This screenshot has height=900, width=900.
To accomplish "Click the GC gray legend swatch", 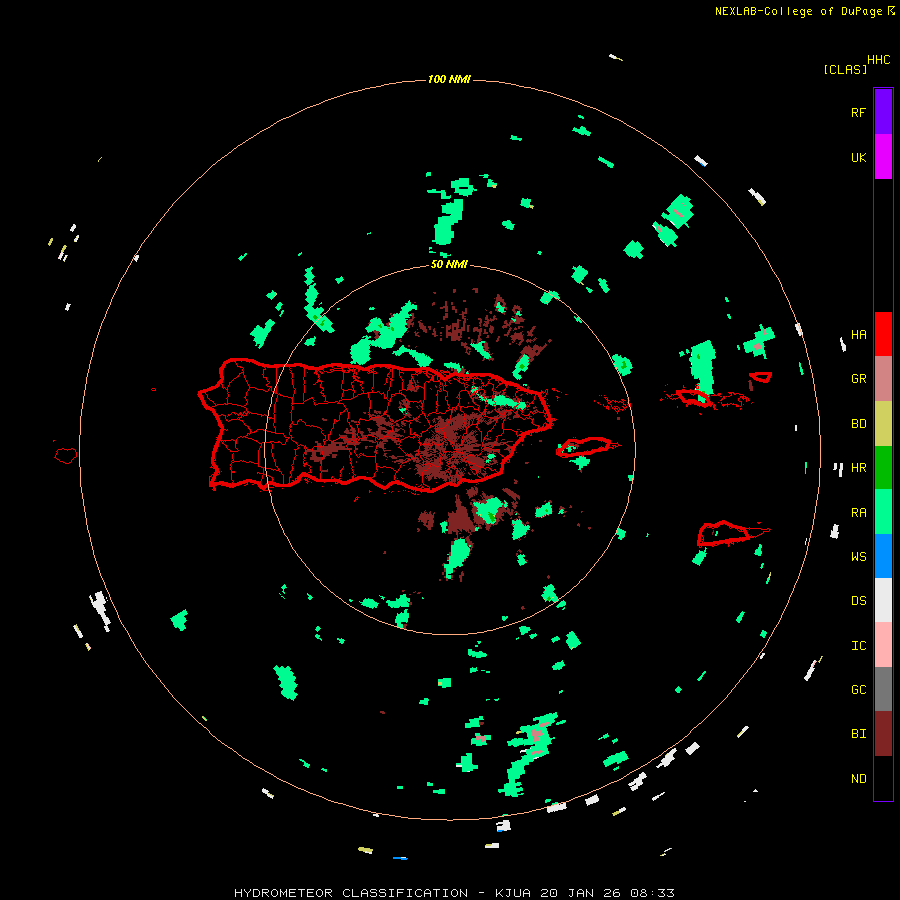I will tap(883, 689).
